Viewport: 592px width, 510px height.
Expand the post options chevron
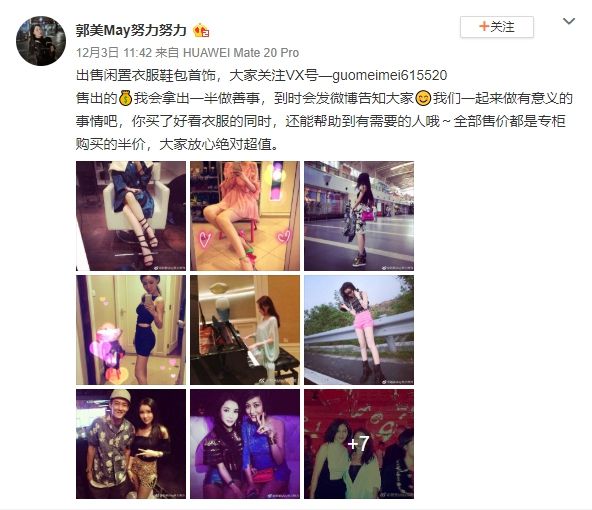569,21
